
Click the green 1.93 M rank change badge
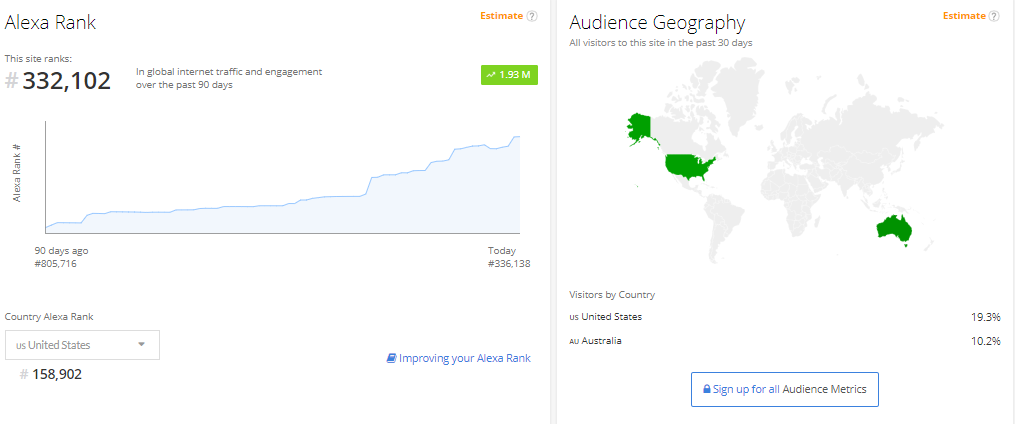[509, 75]
